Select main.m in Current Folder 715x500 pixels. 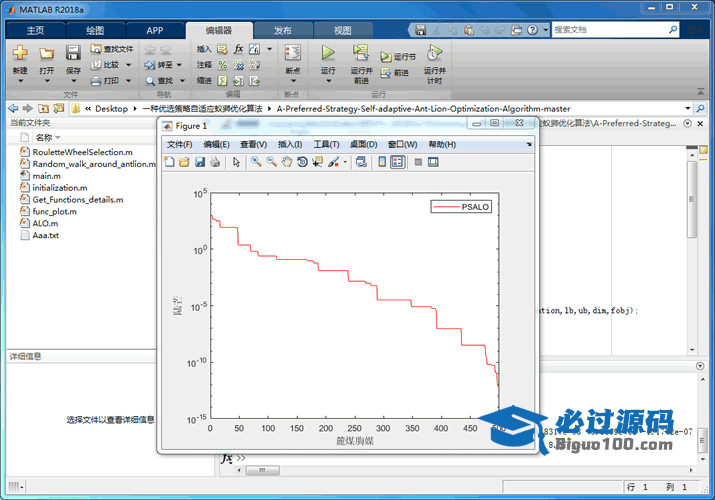pyautogui.click(x=46, y=176)
